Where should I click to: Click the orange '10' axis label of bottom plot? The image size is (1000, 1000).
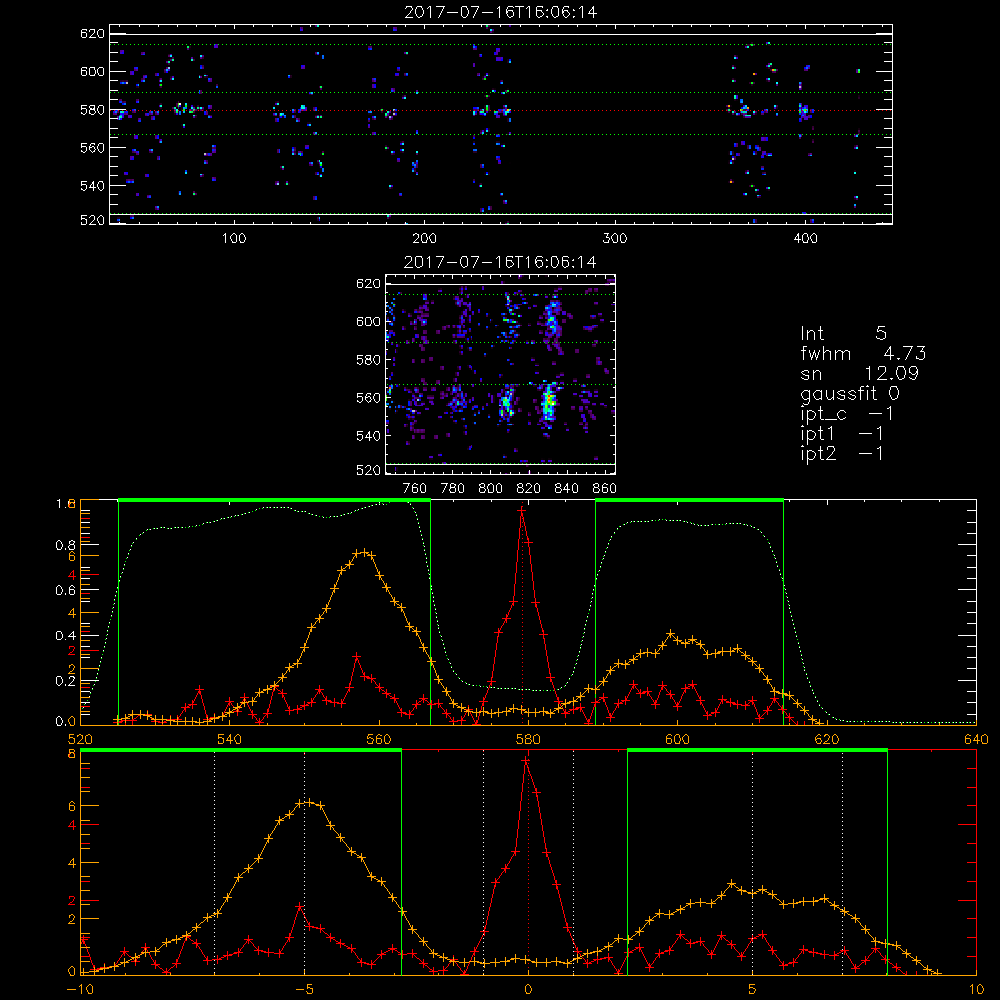976,989
